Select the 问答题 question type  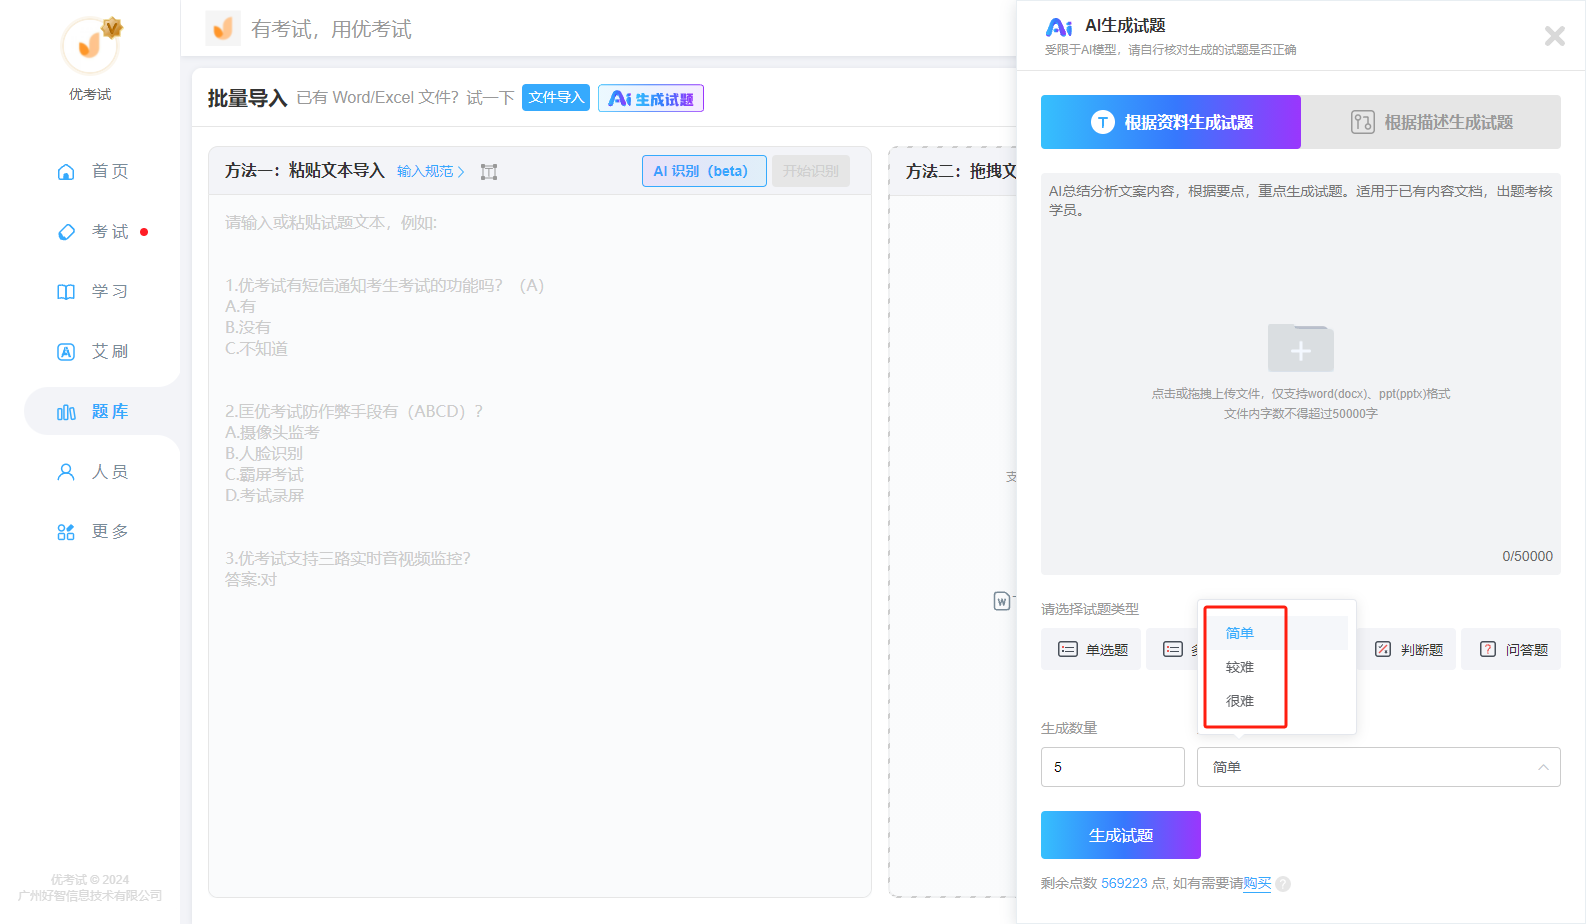pyautogui.click(x=1511, y=649)
